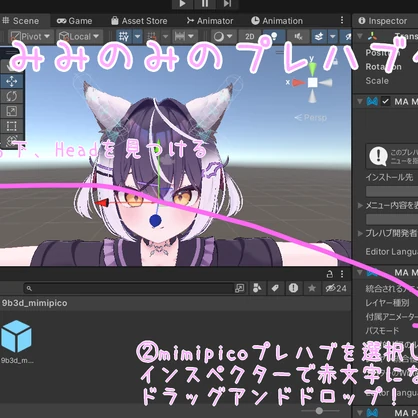Click the MA P component icon

coord(372,413)
